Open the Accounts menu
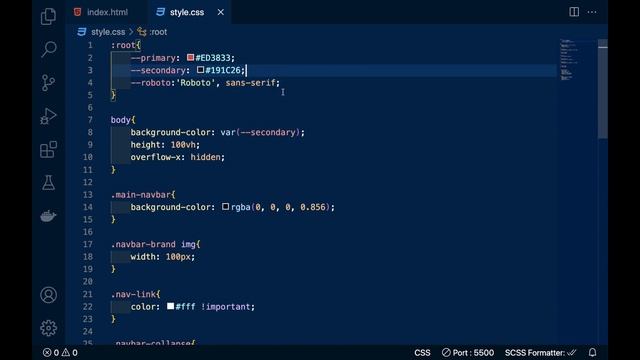This screenshot has height=360, width=640. (48, 295)
